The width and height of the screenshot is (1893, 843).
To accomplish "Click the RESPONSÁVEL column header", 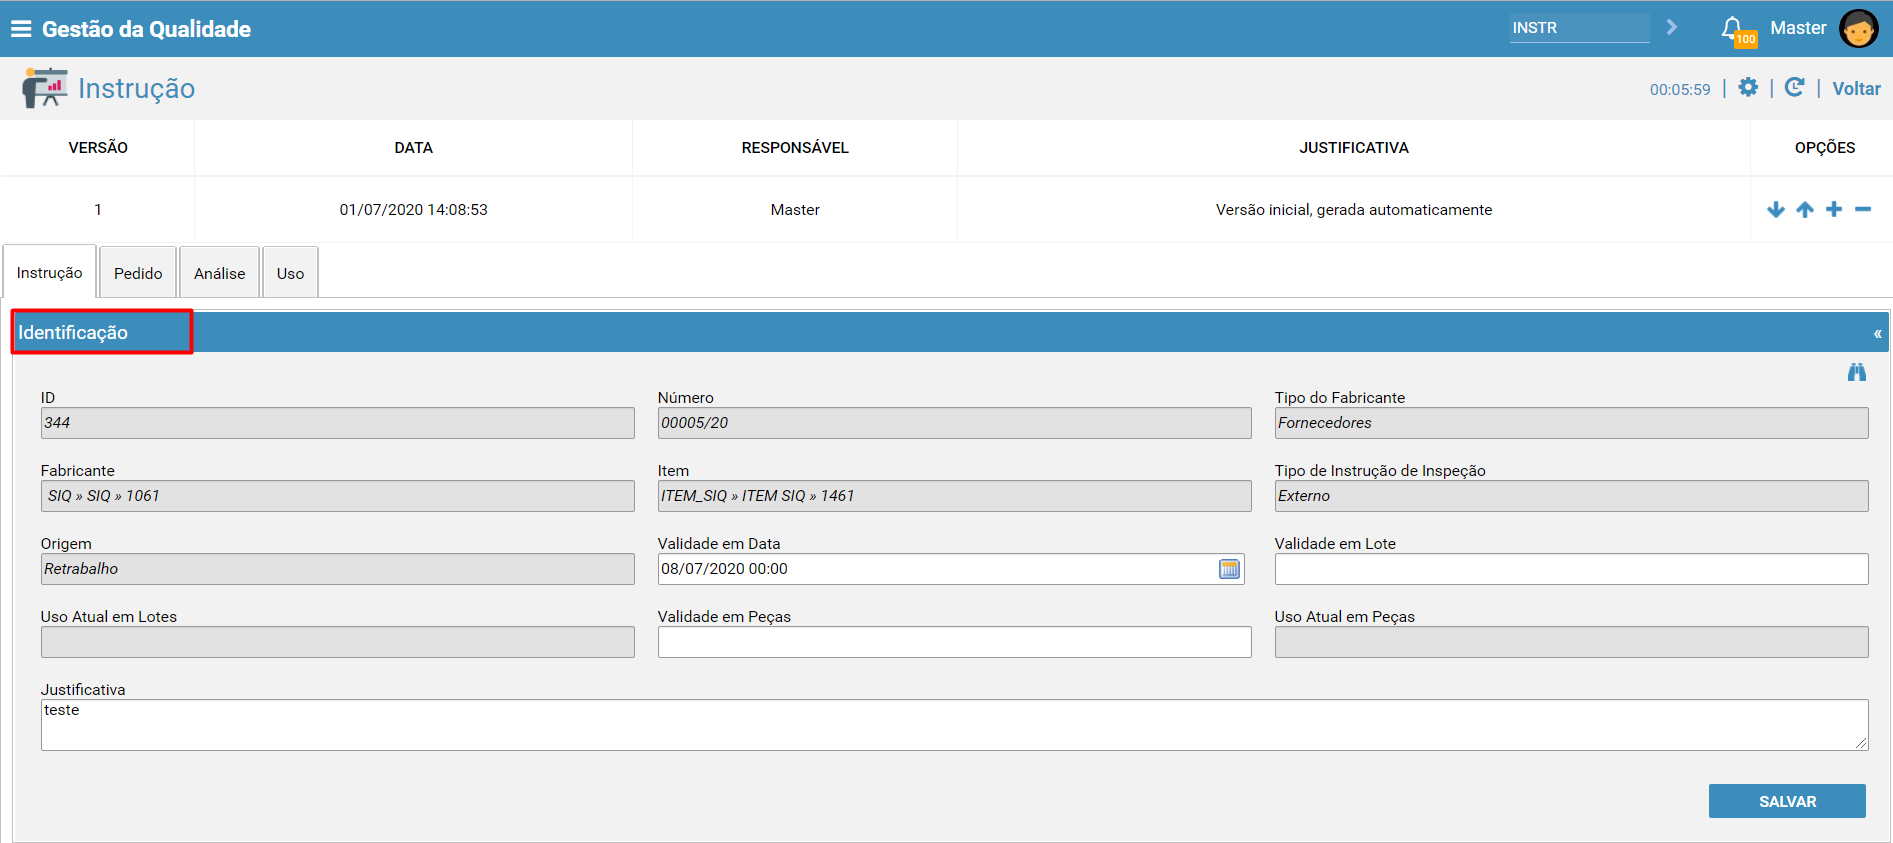I will coord(795,148).
